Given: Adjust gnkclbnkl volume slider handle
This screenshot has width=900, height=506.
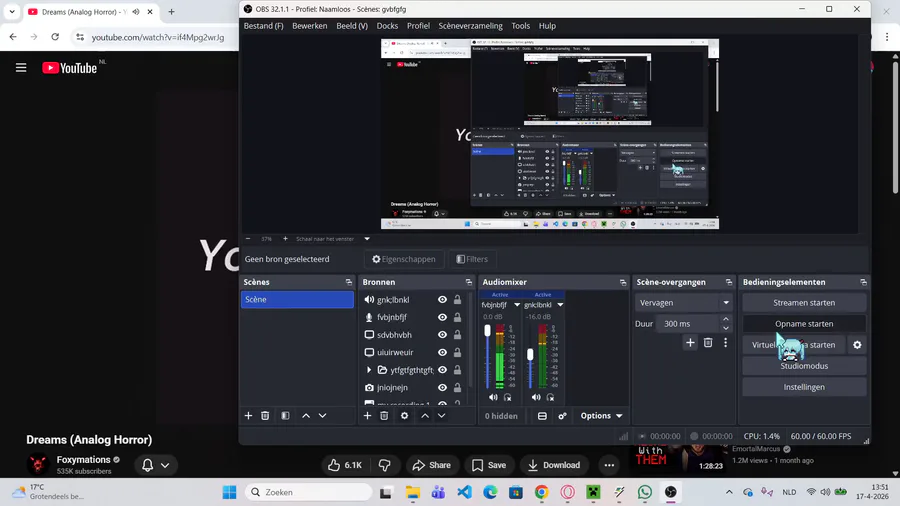Looking at the screenshot, I should [x=530, y=355].
